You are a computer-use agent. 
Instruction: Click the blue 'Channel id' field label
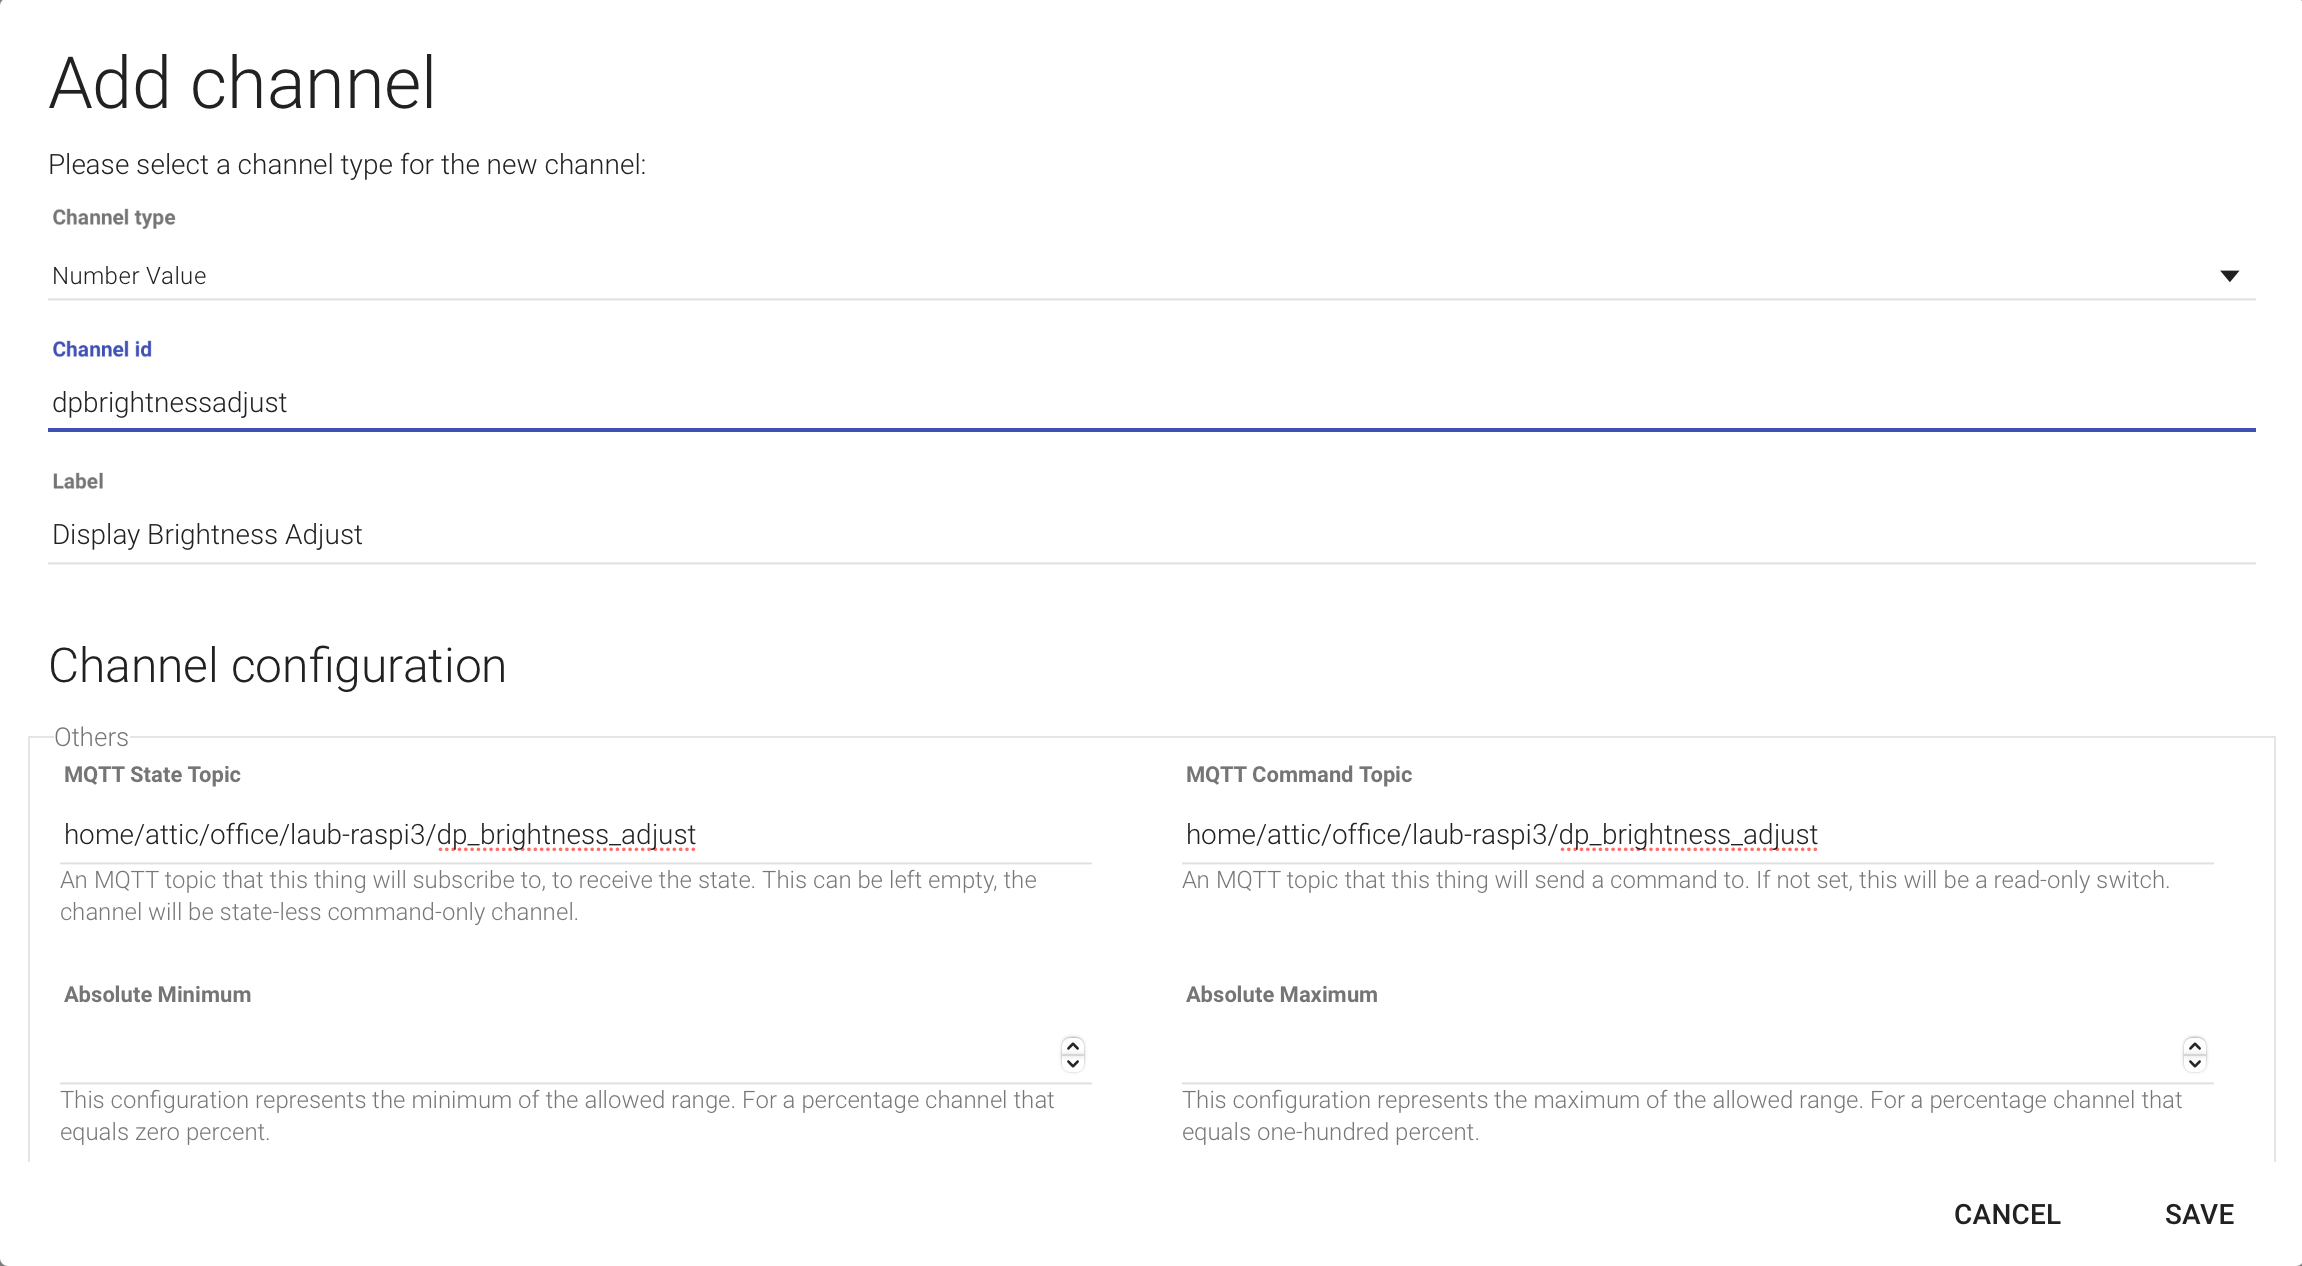click(102, 349)
